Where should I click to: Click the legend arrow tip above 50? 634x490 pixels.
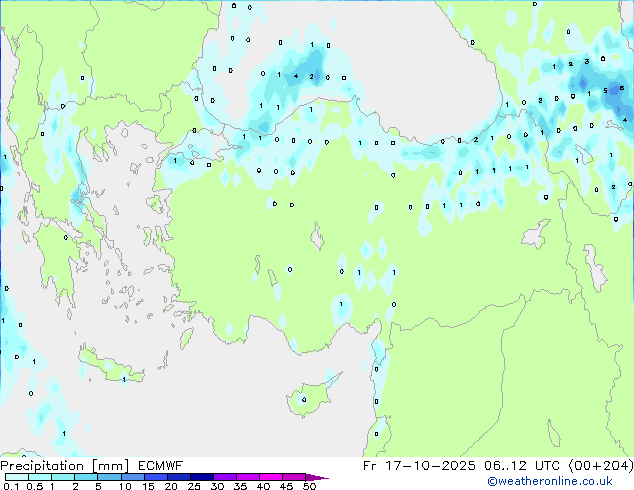pyautogui.click(x=317, y=477)
